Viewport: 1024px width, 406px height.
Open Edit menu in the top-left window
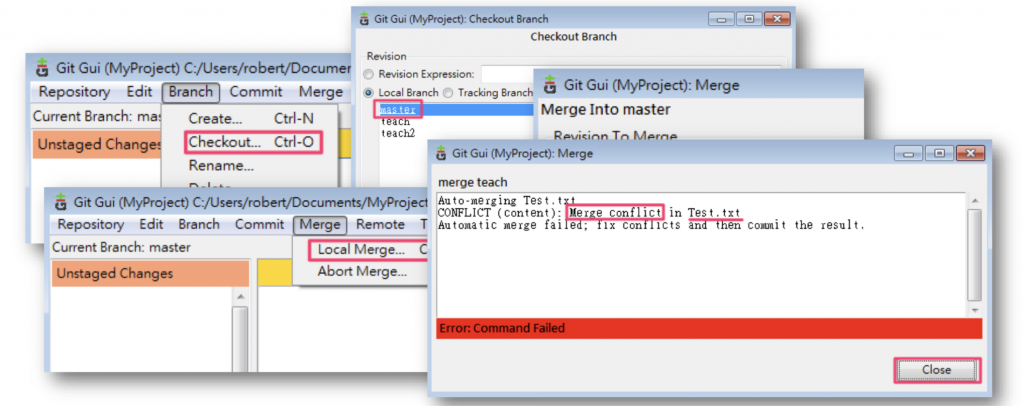(x=140, y=92)
